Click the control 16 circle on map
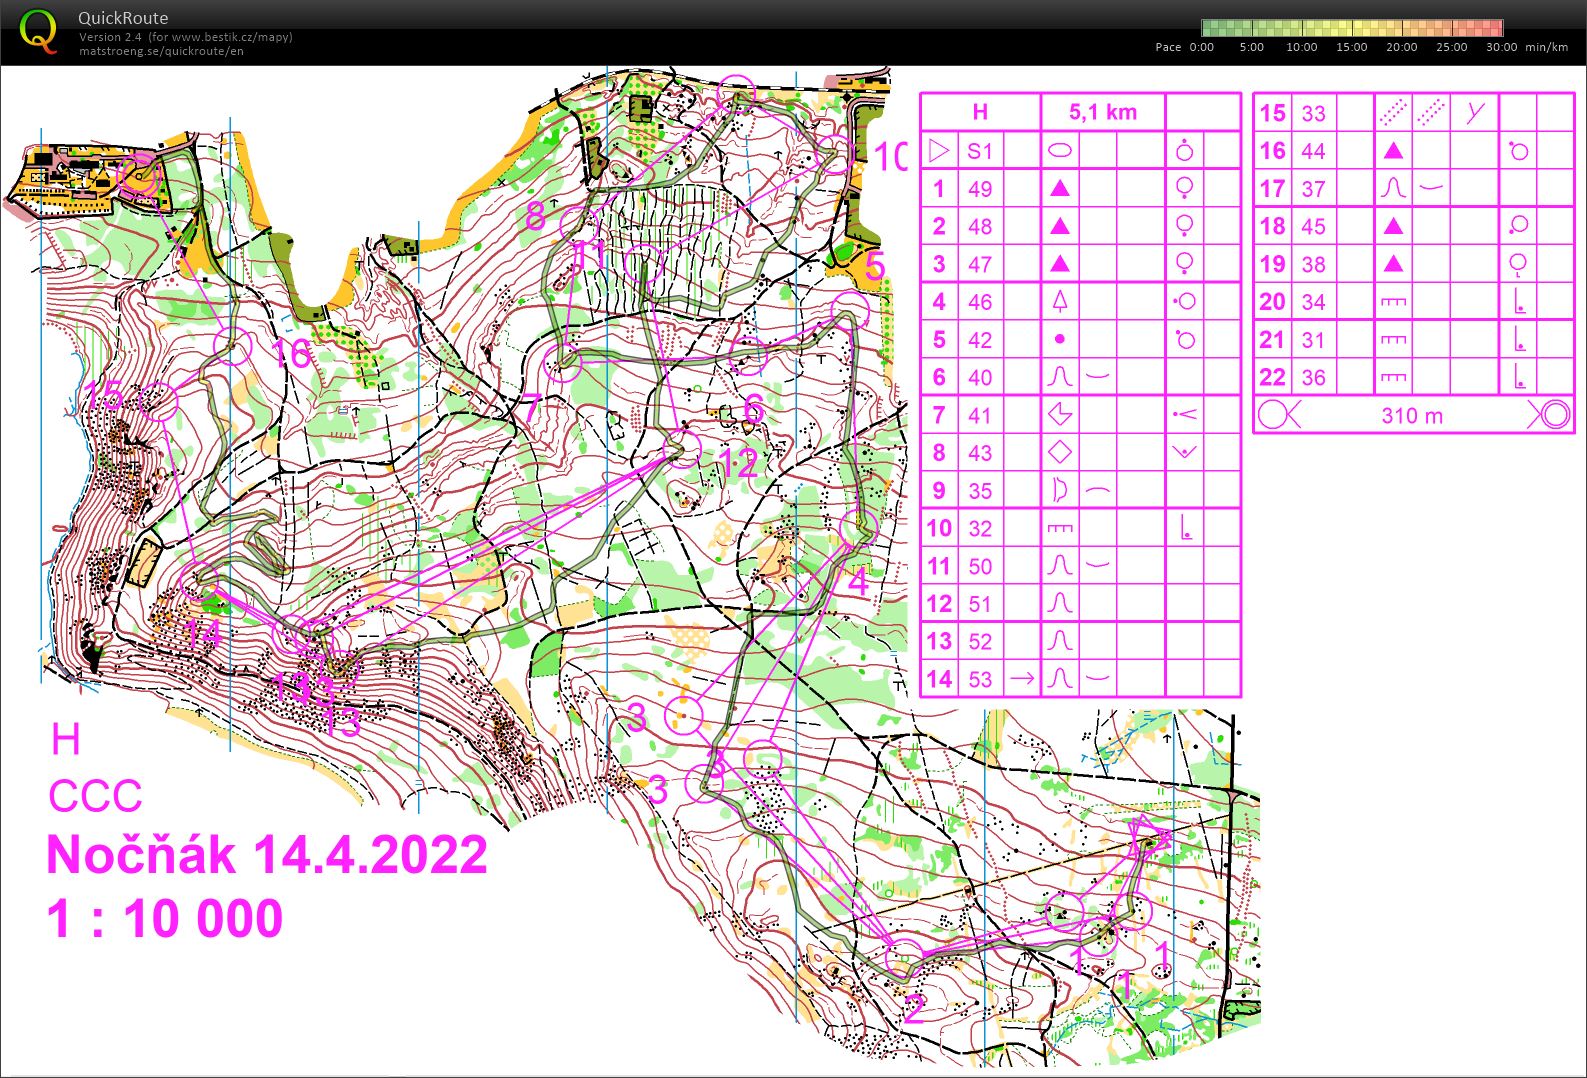 click(232, 347)
